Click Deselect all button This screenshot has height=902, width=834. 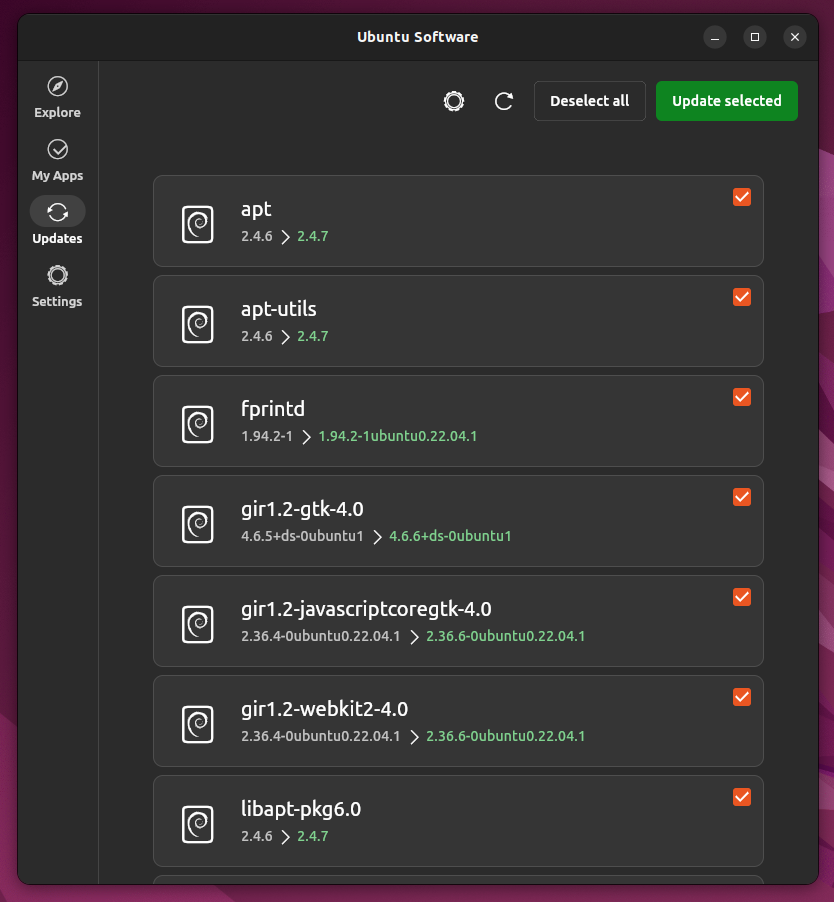(590, 101)
